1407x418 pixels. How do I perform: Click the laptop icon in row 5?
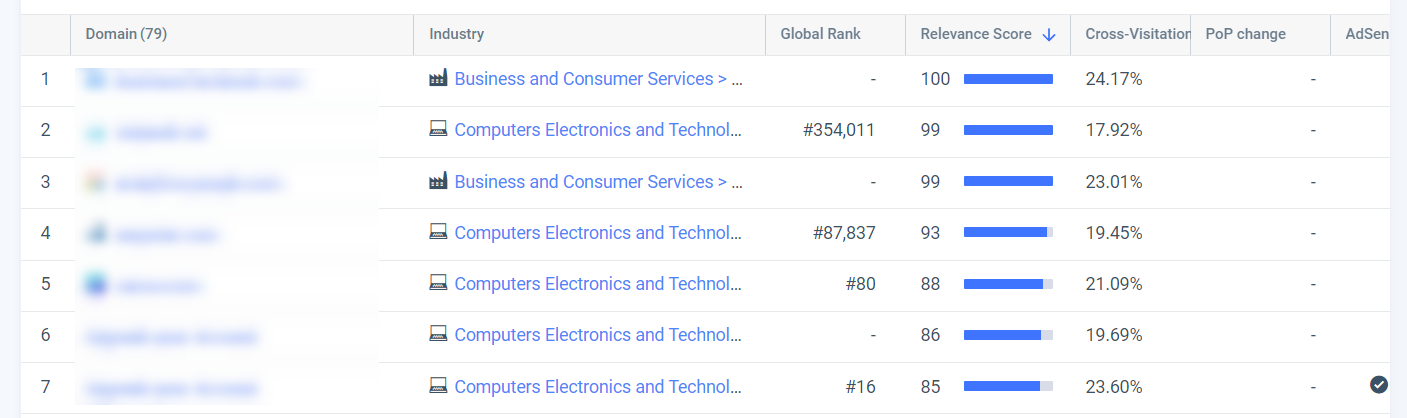(438, 284)
